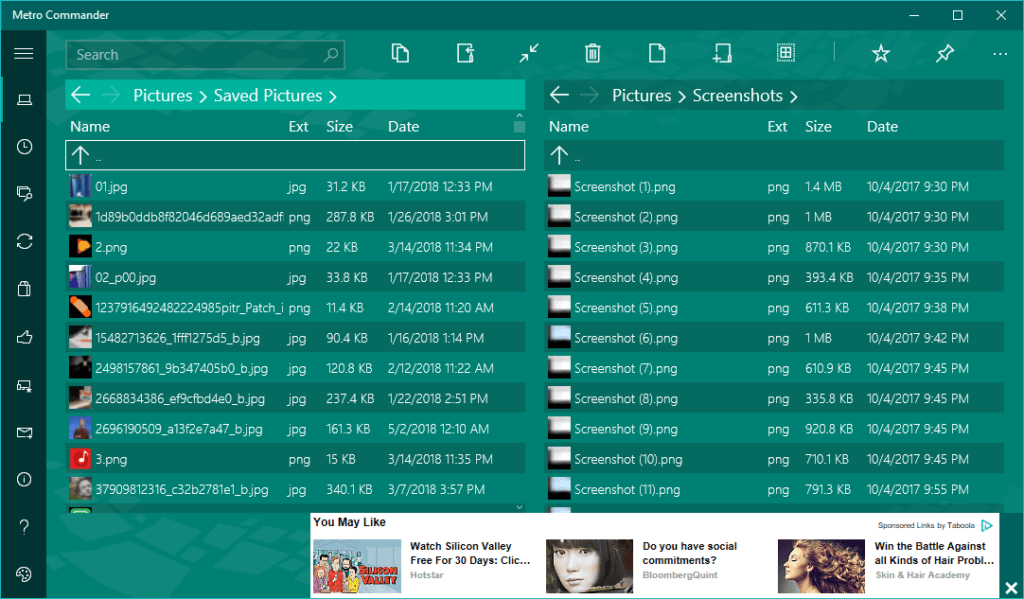
Task: Open the info icon in the sidebar
Action: (23, 479)
